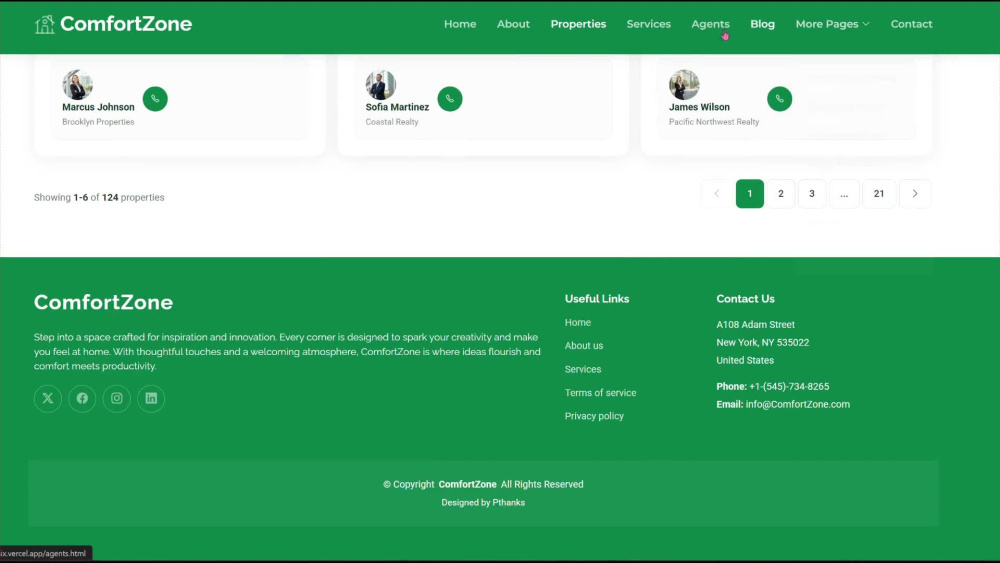Open footer Services link

(x=583, y=369)
